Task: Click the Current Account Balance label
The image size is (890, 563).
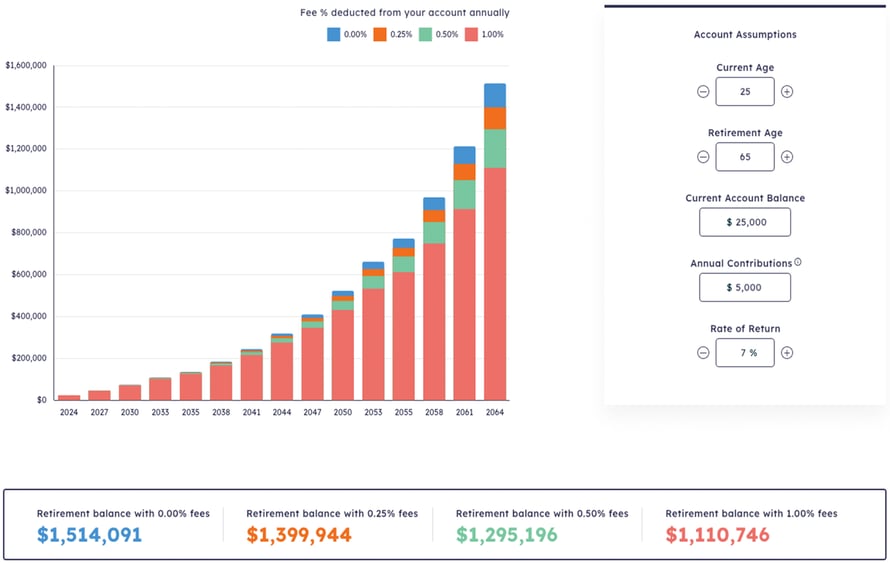Action: point(745,198)
